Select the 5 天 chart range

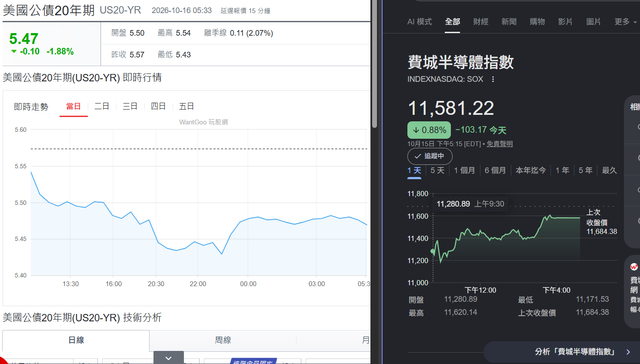coord(437,171)
